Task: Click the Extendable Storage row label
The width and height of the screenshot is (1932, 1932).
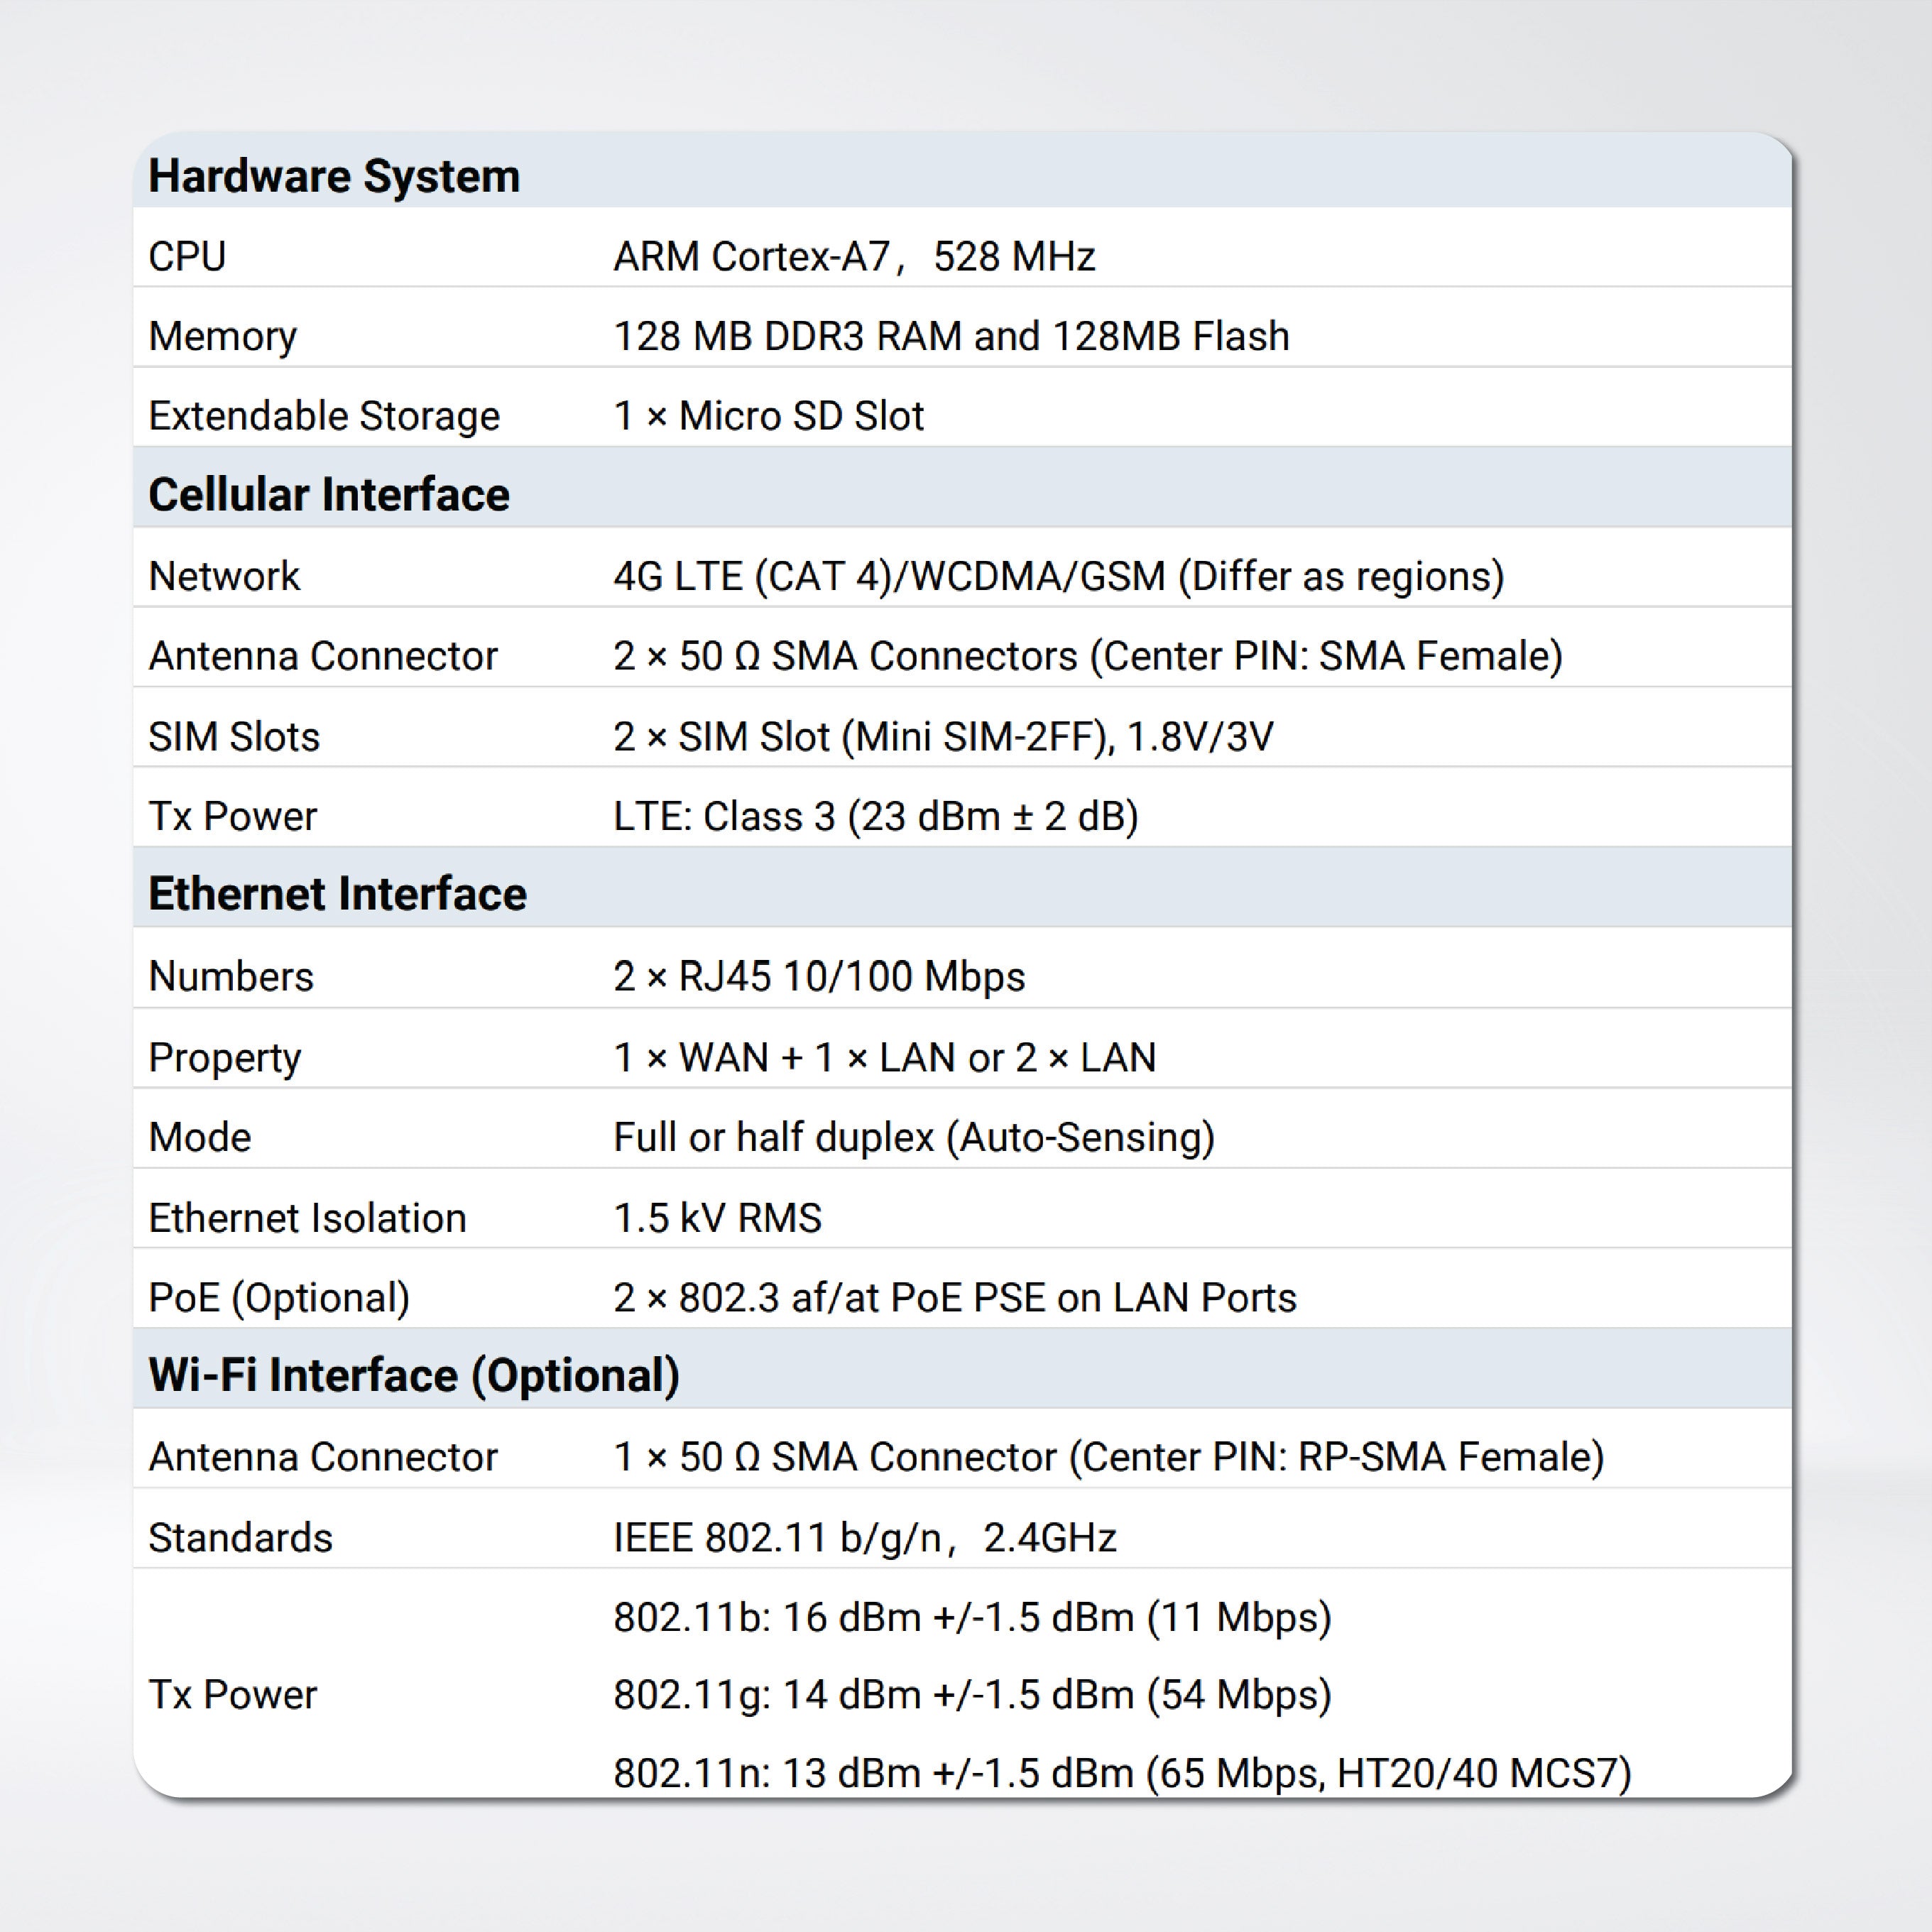Action: [x=324, y=416]
